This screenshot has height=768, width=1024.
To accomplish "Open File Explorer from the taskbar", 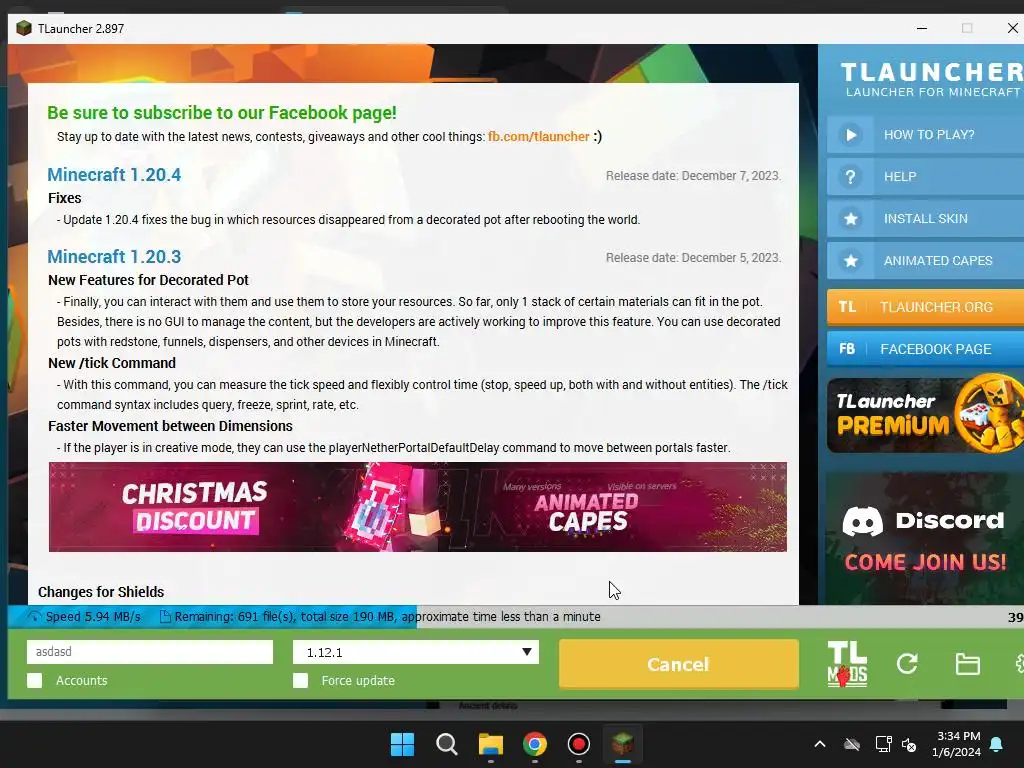I will click(x=490, y=744).
